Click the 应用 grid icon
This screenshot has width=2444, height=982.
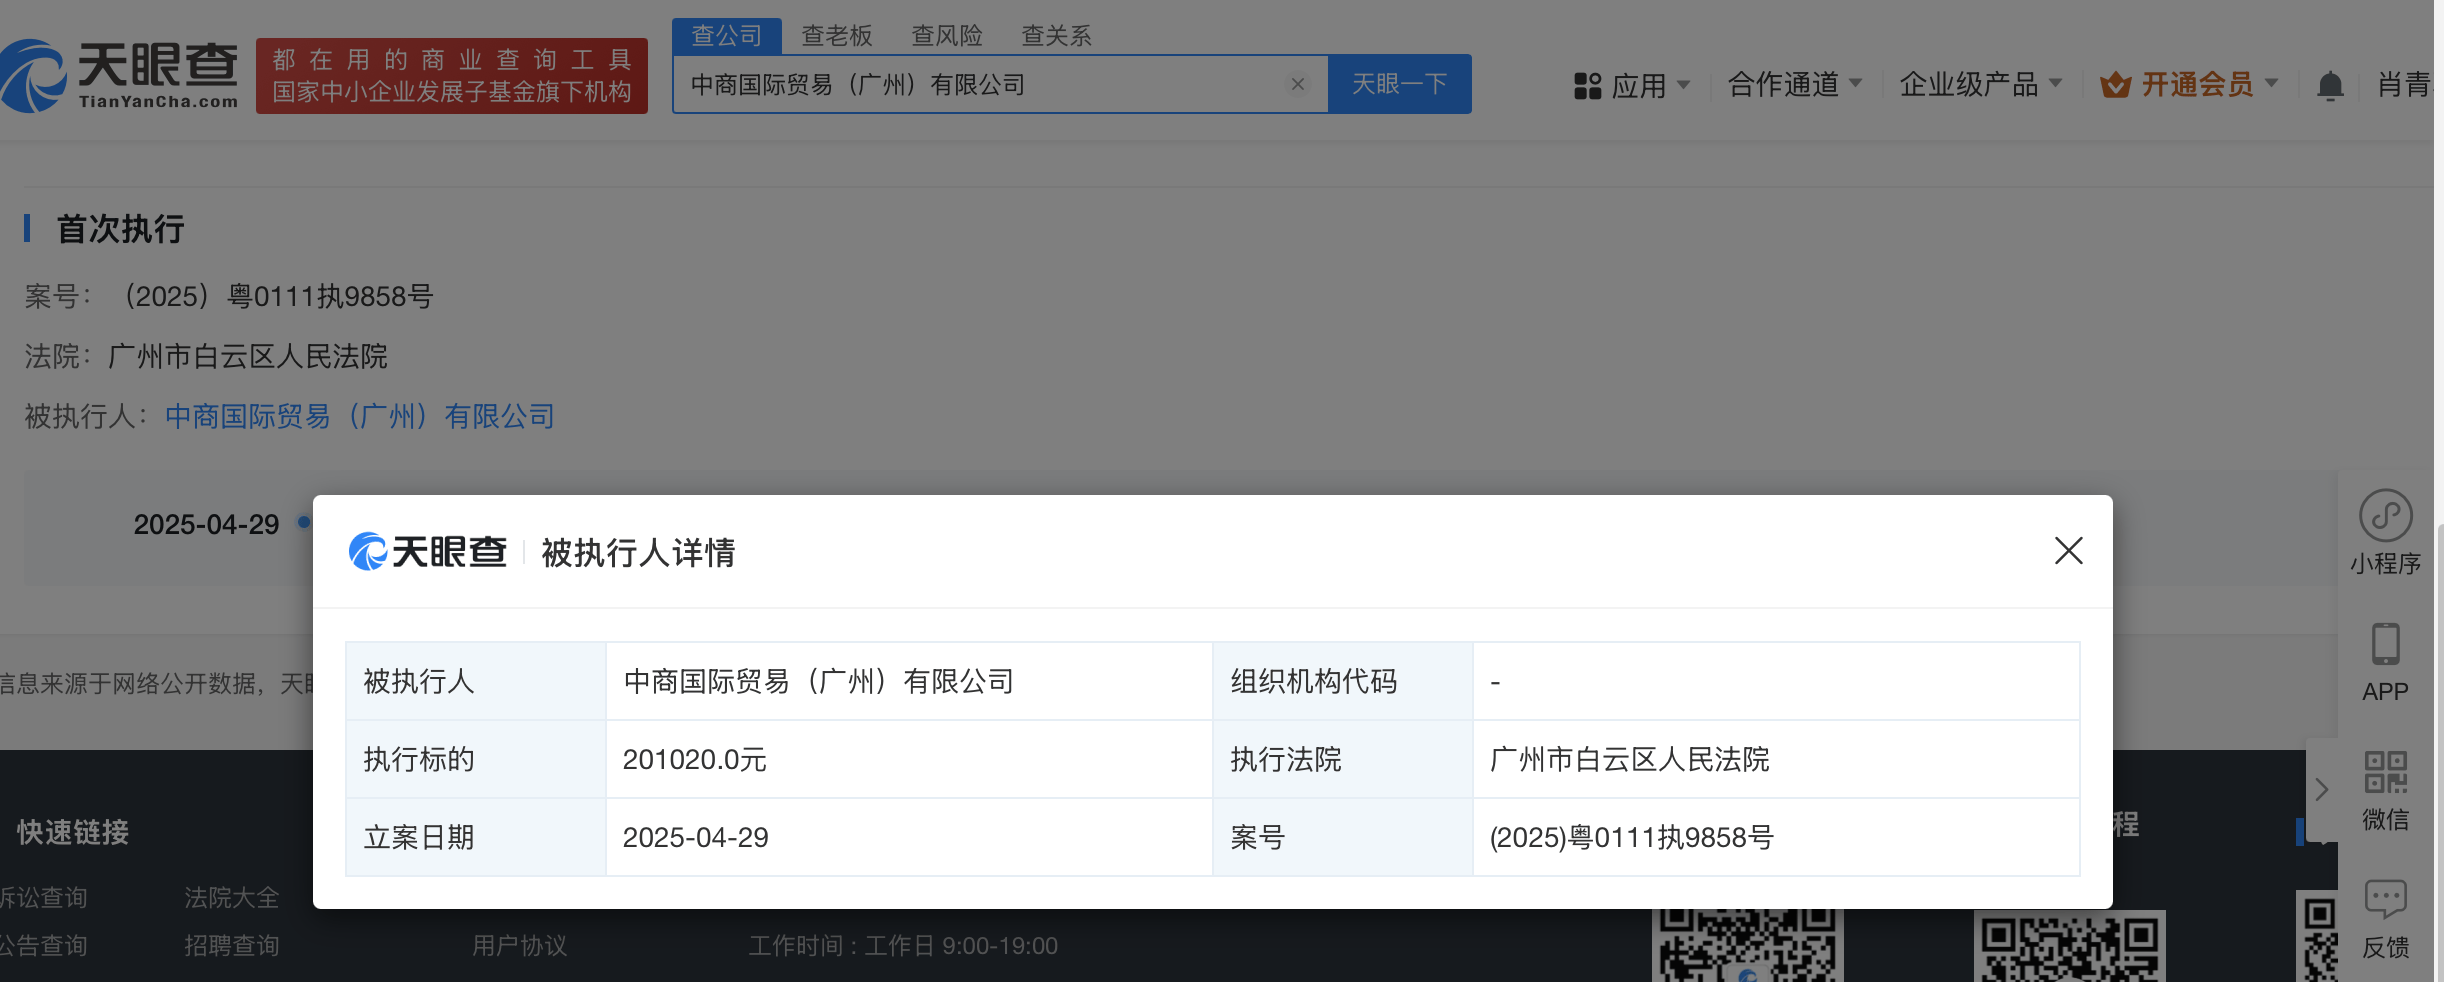point(1587,86)
